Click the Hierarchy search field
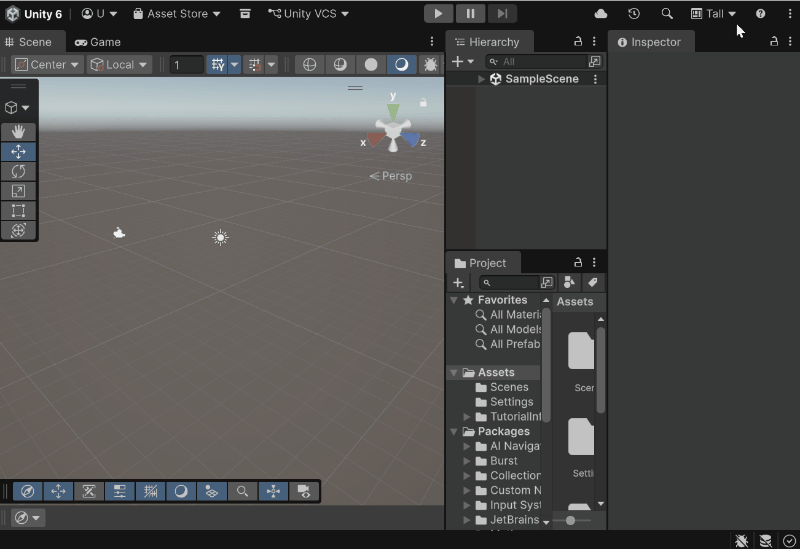This screenshot has height=549, width=800. point(537,62)
